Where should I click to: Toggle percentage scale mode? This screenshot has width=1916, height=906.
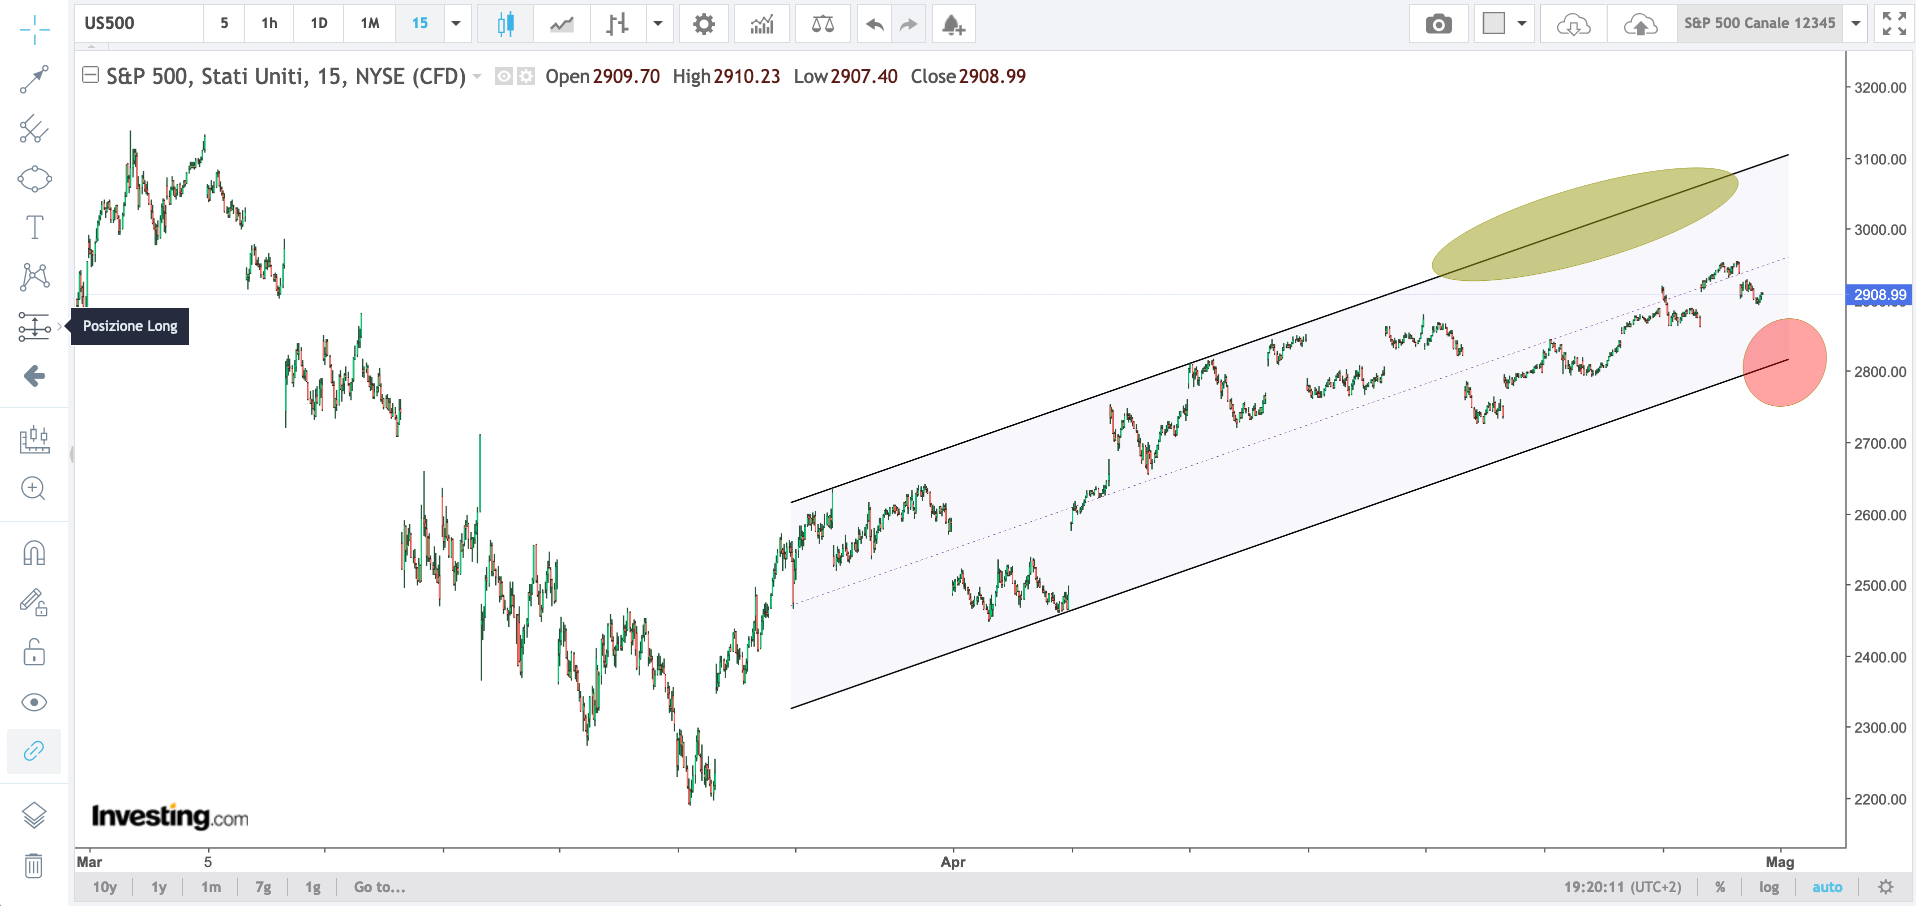(x=1720, y=887)
